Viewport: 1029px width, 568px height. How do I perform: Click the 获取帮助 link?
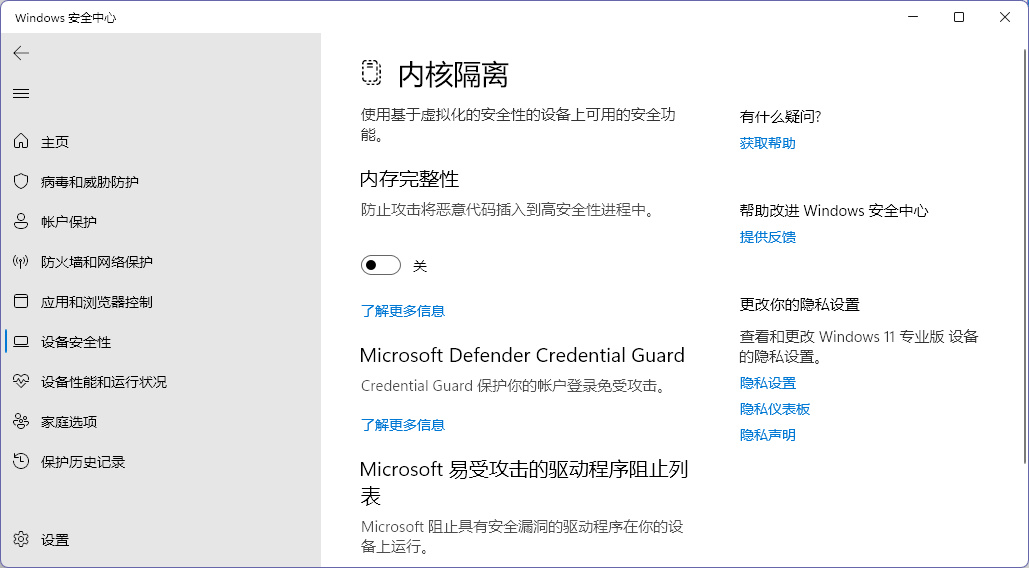pyautogui.click(x=767, y=143)
